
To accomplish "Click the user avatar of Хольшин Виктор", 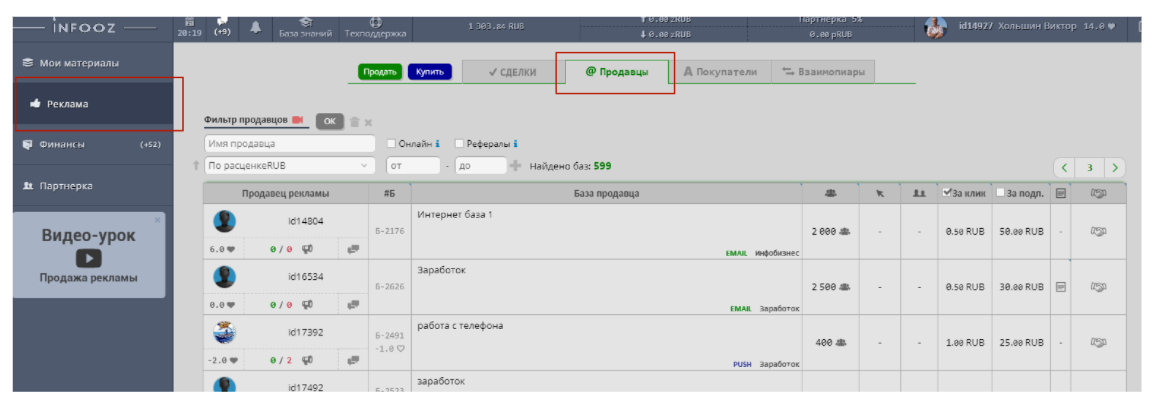I will click(935, 28).
